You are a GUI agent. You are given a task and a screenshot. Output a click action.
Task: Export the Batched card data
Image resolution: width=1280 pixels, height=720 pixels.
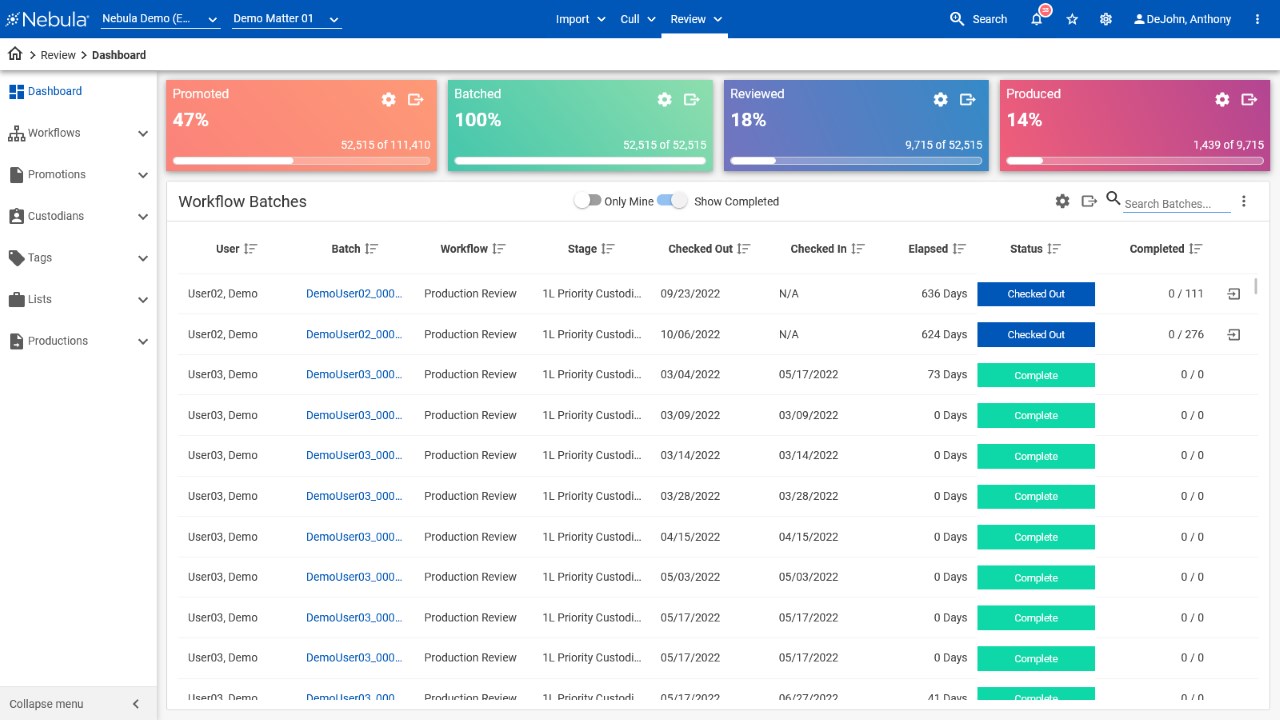tap(692, 99)
